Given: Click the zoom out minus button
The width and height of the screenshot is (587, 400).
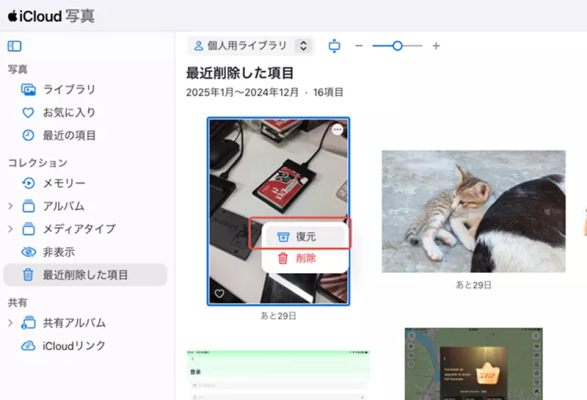Looking at the screenshot, I should point(359,46).
